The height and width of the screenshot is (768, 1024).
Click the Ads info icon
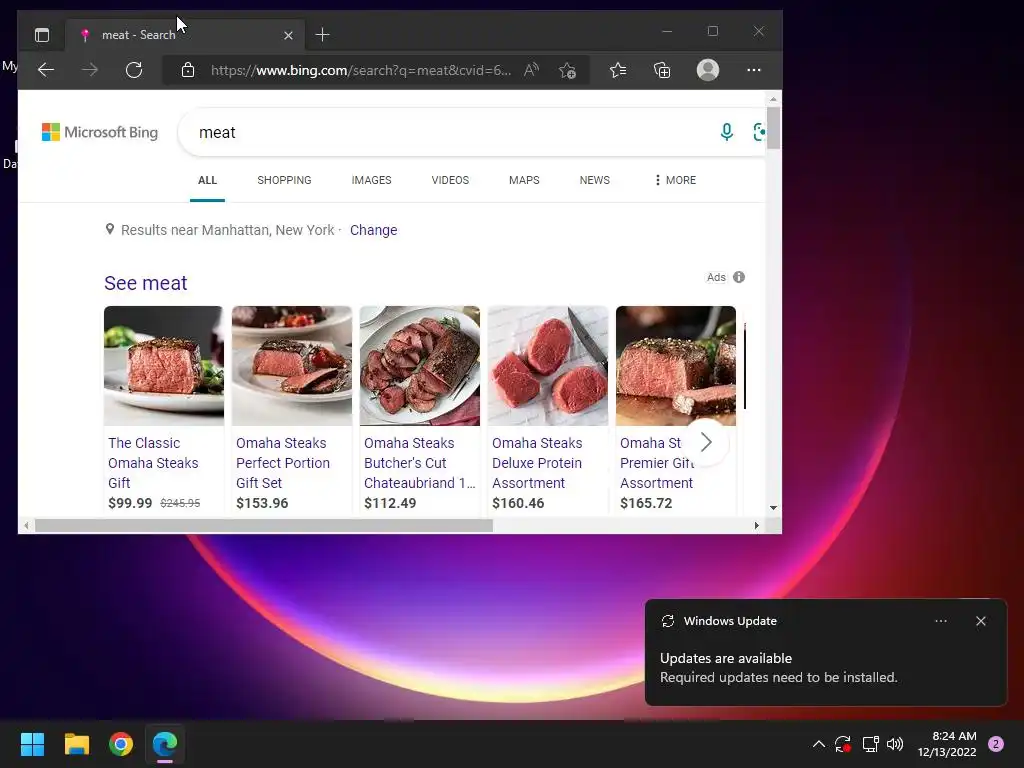pyautogui.click(x=739, y=277)
